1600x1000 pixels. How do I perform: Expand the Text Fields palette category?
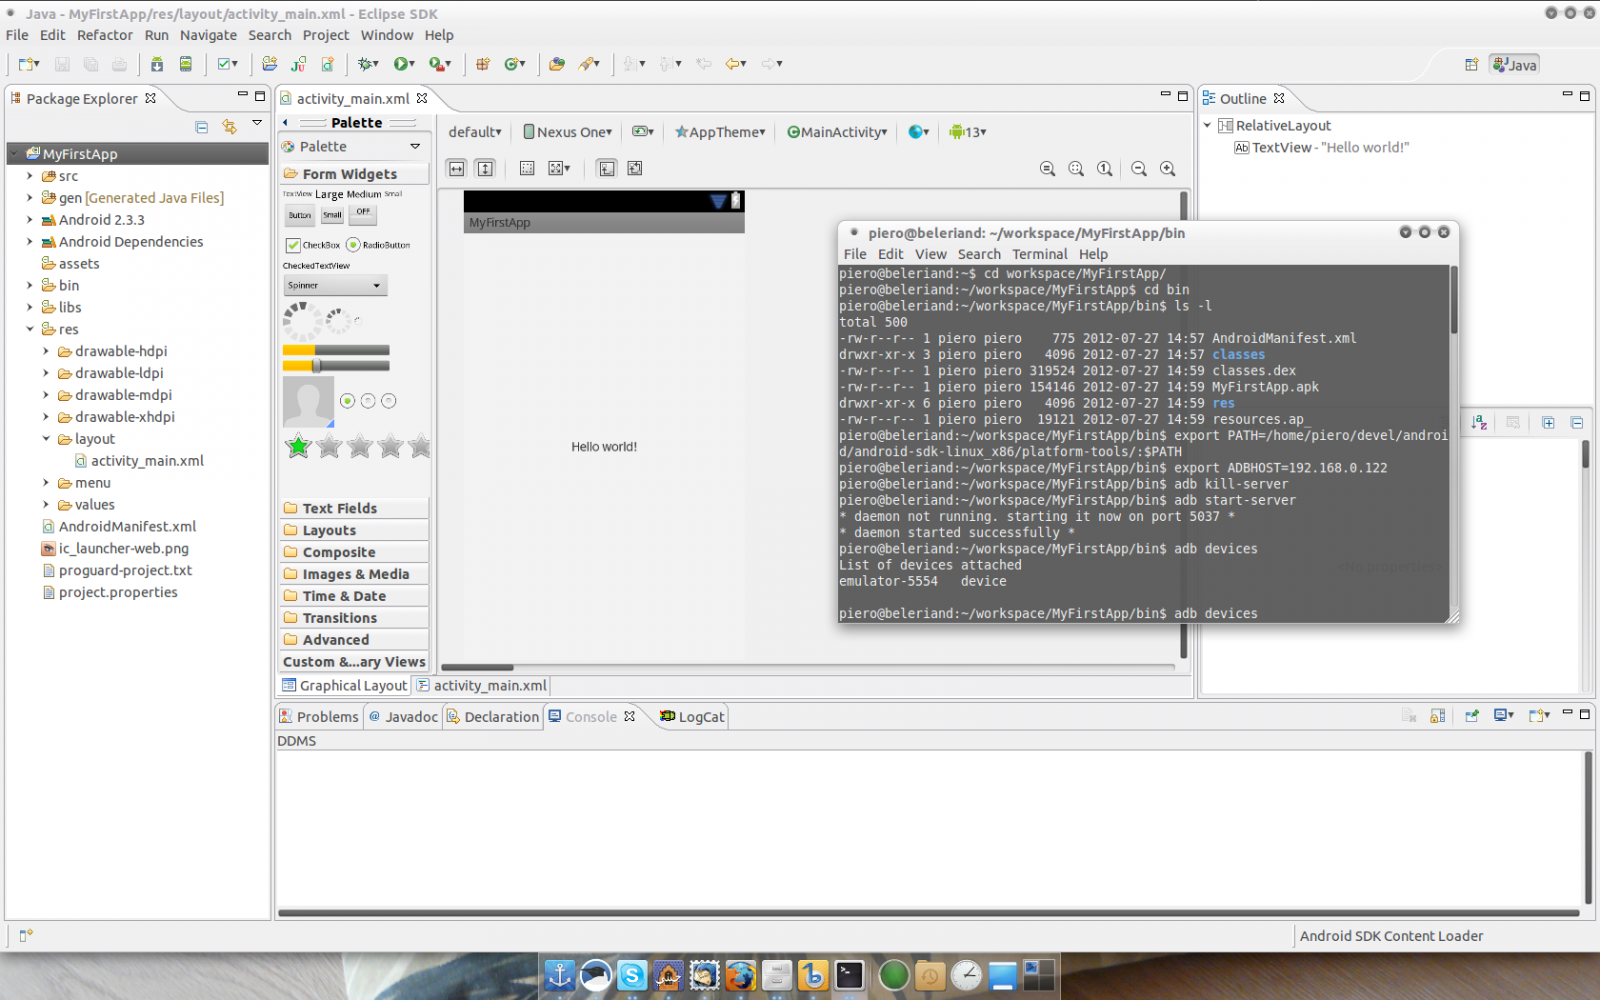pyautogui.click(x=340, y=508)
